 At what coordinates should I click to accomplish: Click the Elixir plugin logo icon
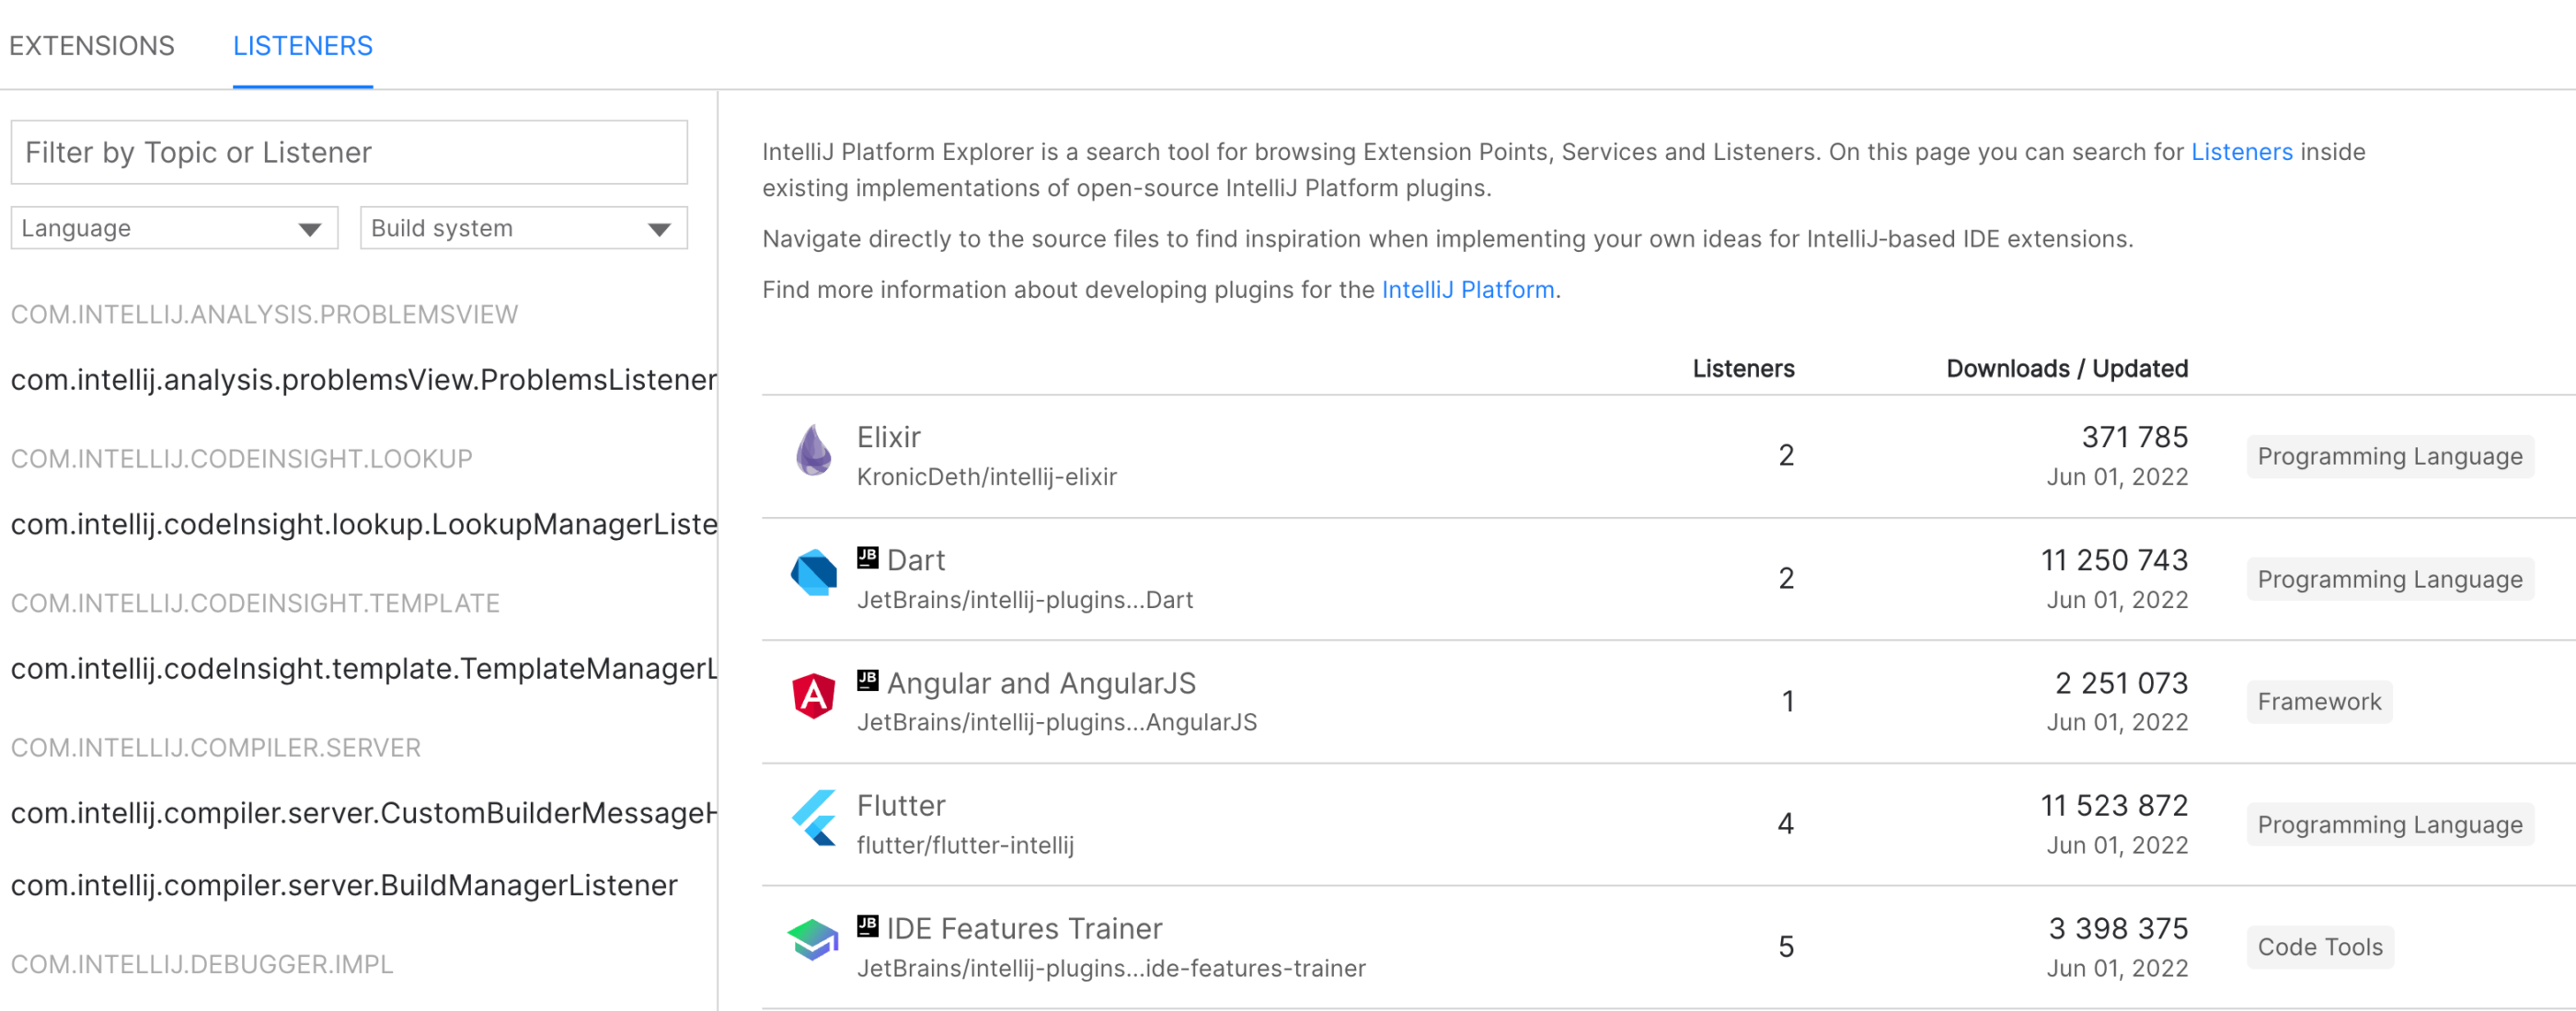tap(814, 450)
